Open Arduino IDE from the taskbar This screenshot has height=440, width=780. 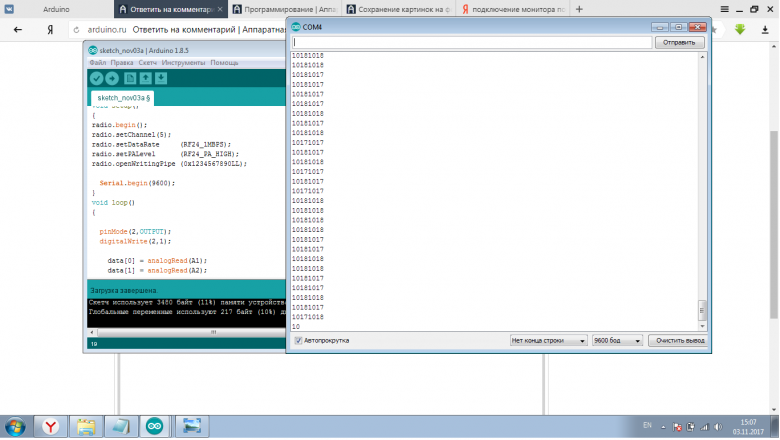click(x=155, y=426)
